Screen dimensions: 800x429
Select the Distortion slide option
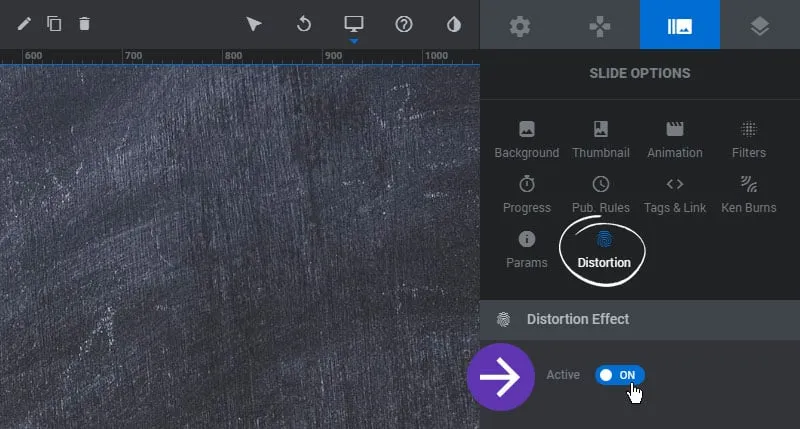[x=604, y=250]
